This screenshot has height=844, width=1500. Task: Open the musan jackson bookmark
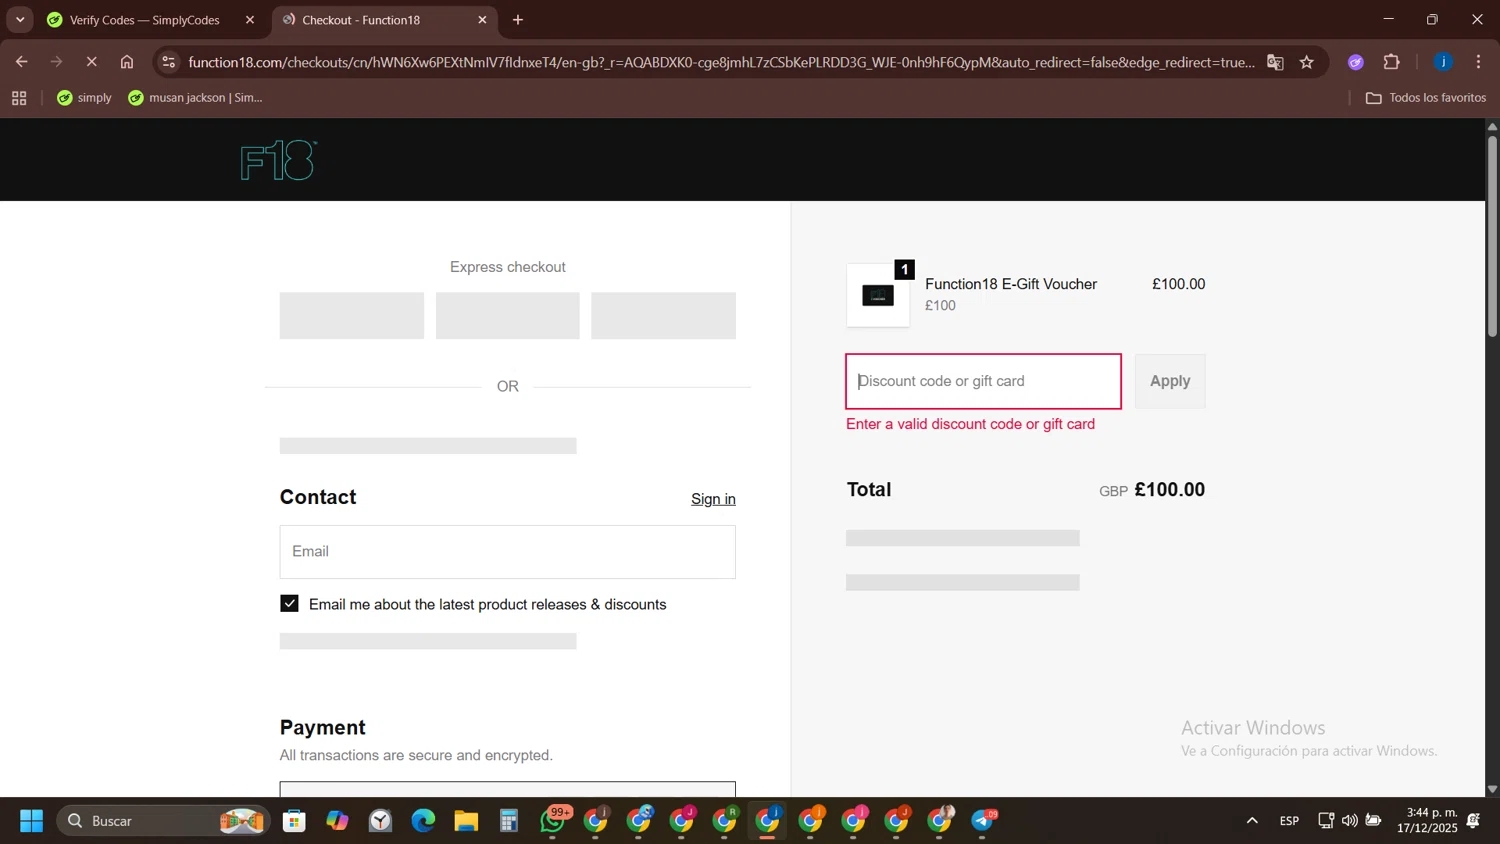[x=195, y=98]
